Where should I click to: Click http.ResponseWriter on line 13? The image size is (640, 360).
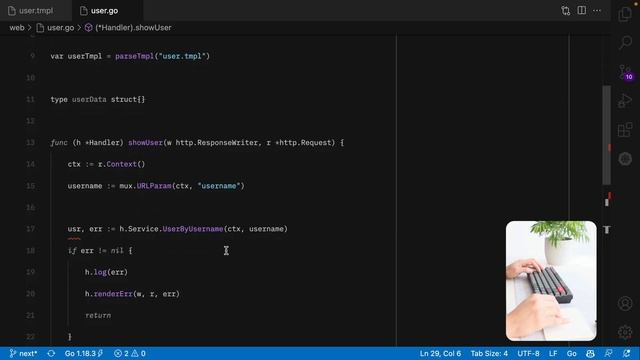tap(217, 143)
